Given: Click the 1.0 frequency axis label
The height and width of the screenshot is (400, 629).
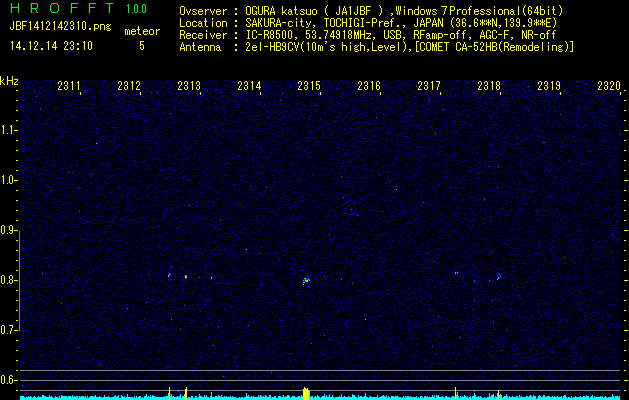Looking at the screenshot, I should [x=8, y=181].
